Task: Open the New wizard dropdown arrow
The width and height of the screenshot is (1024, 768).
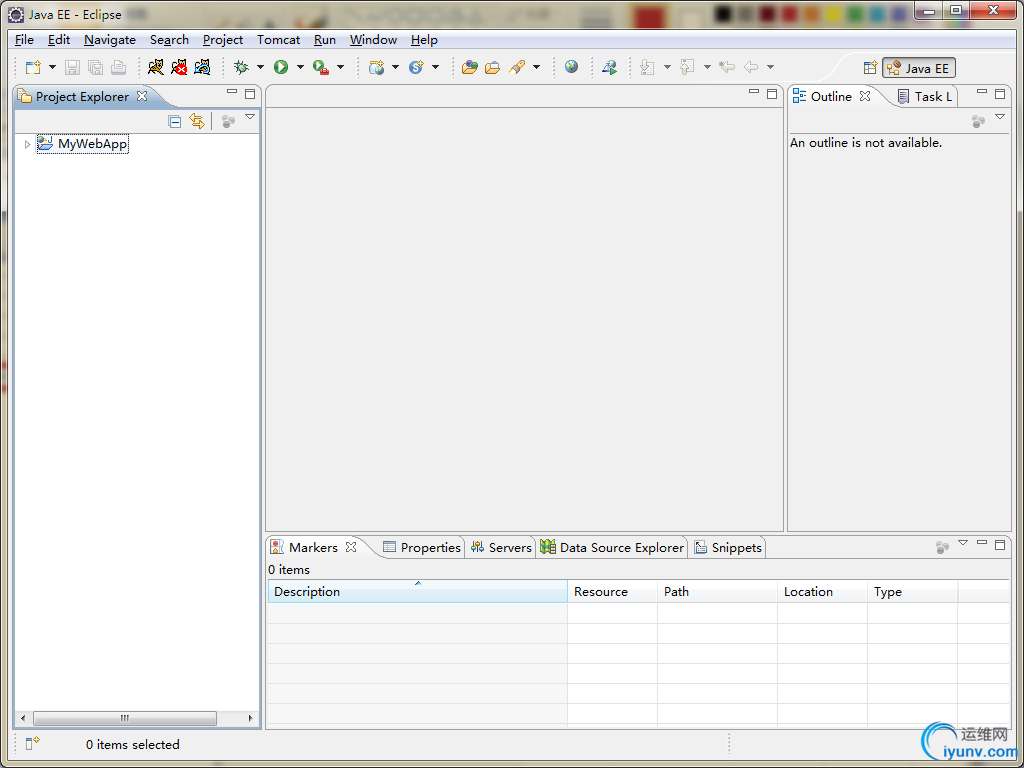Action: pos(52,67)
